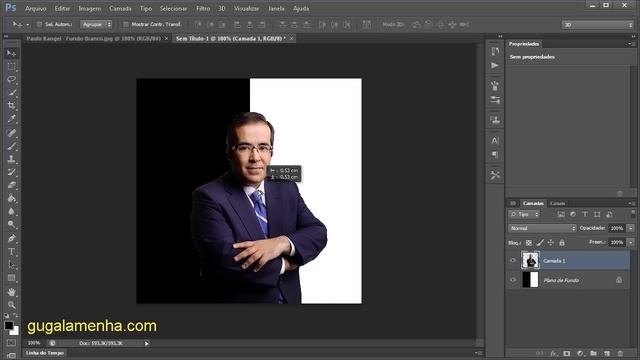640x360 pixels.
Task: Click the Add layer style fx icon
Action: [x=553, y=353]
